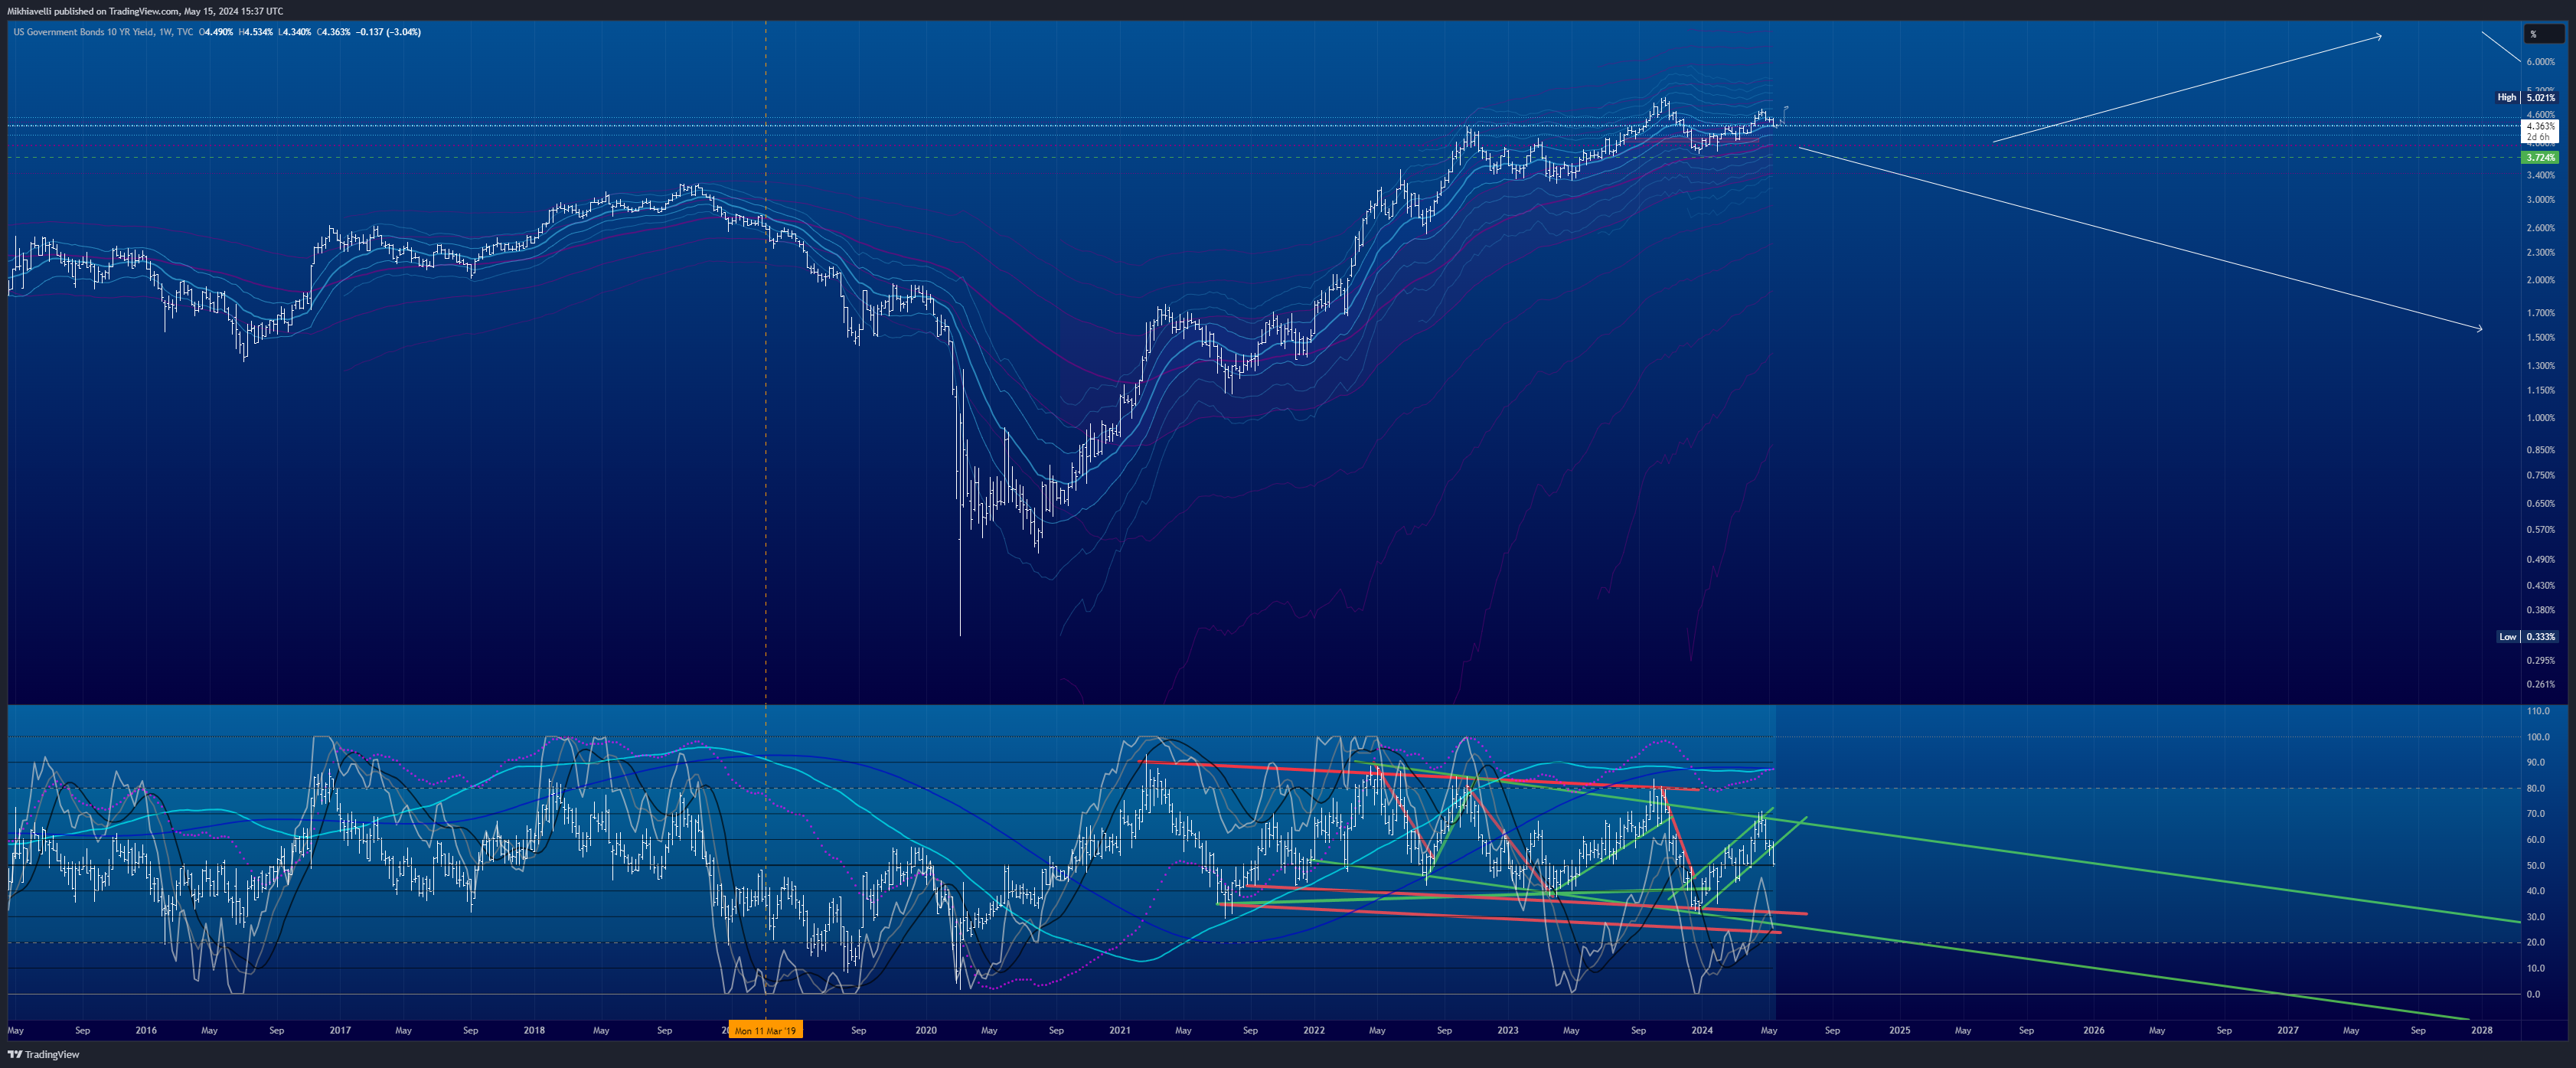The height and width of the screenshot is (1068, 2576).
Task: Click the change value −0.137 (−3.04%)
Action: tap(388, 32)
